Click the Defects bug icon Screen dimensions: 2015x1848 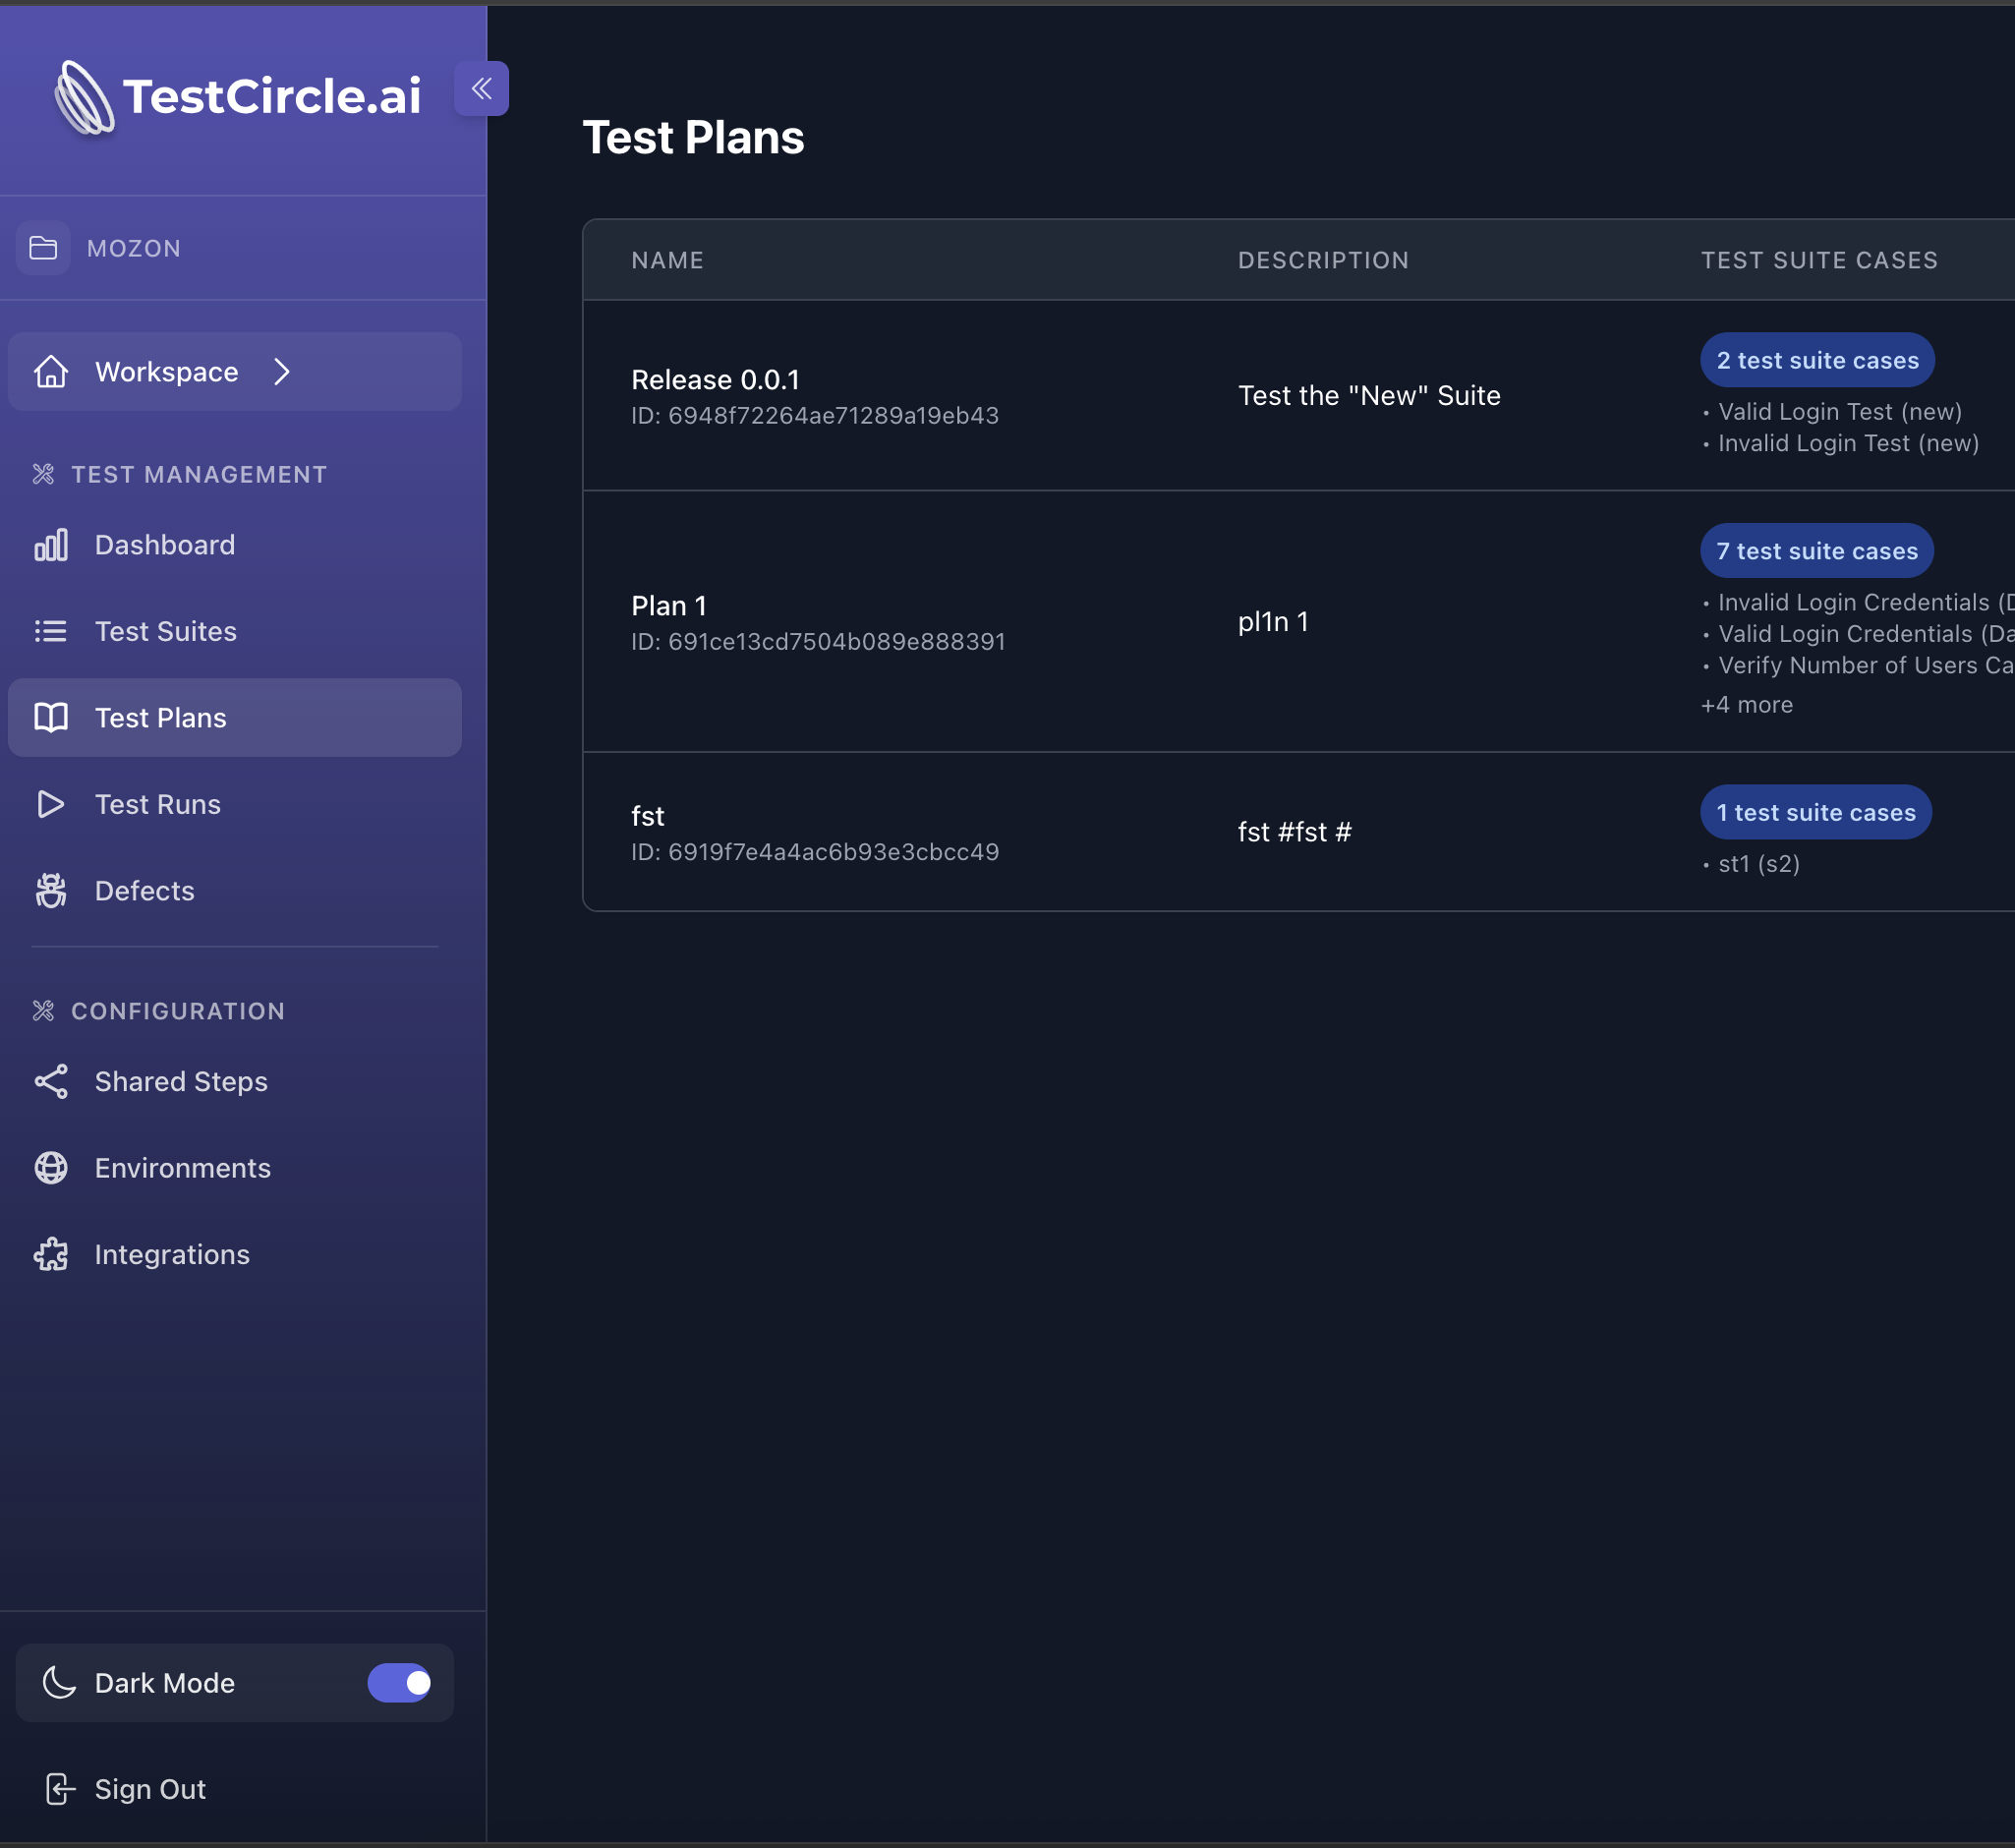(x=52, y=890)
